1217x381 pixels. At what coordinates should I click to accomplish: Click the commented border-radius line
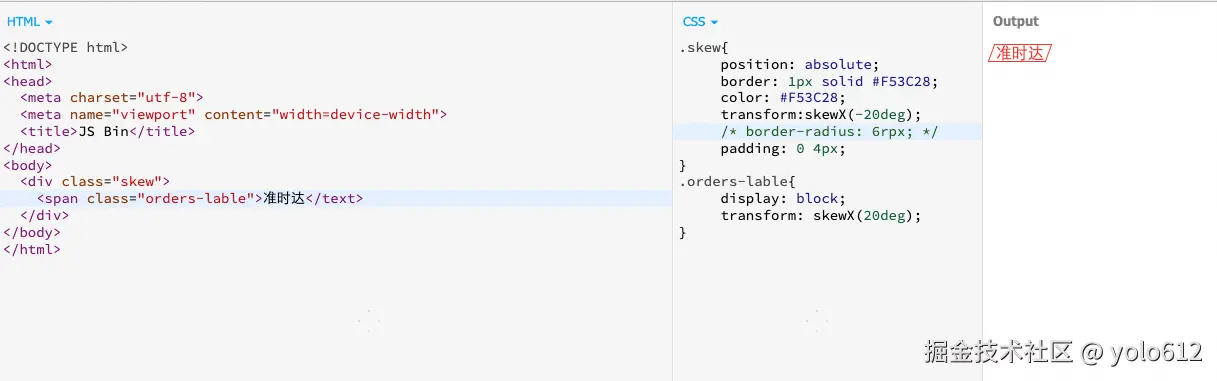click(x=829, y=132)
